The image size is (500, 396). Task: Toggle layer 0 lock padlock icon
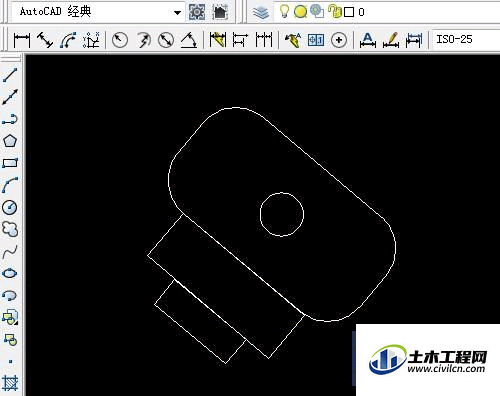(x=335, y=11)
